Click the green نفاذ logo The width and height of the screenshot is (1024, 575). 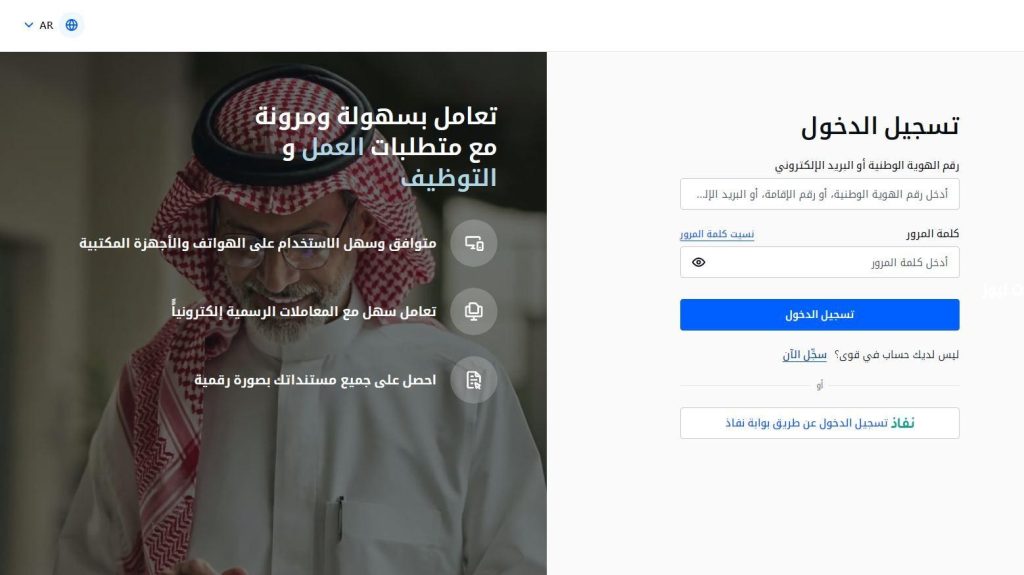tap(903, 423)
